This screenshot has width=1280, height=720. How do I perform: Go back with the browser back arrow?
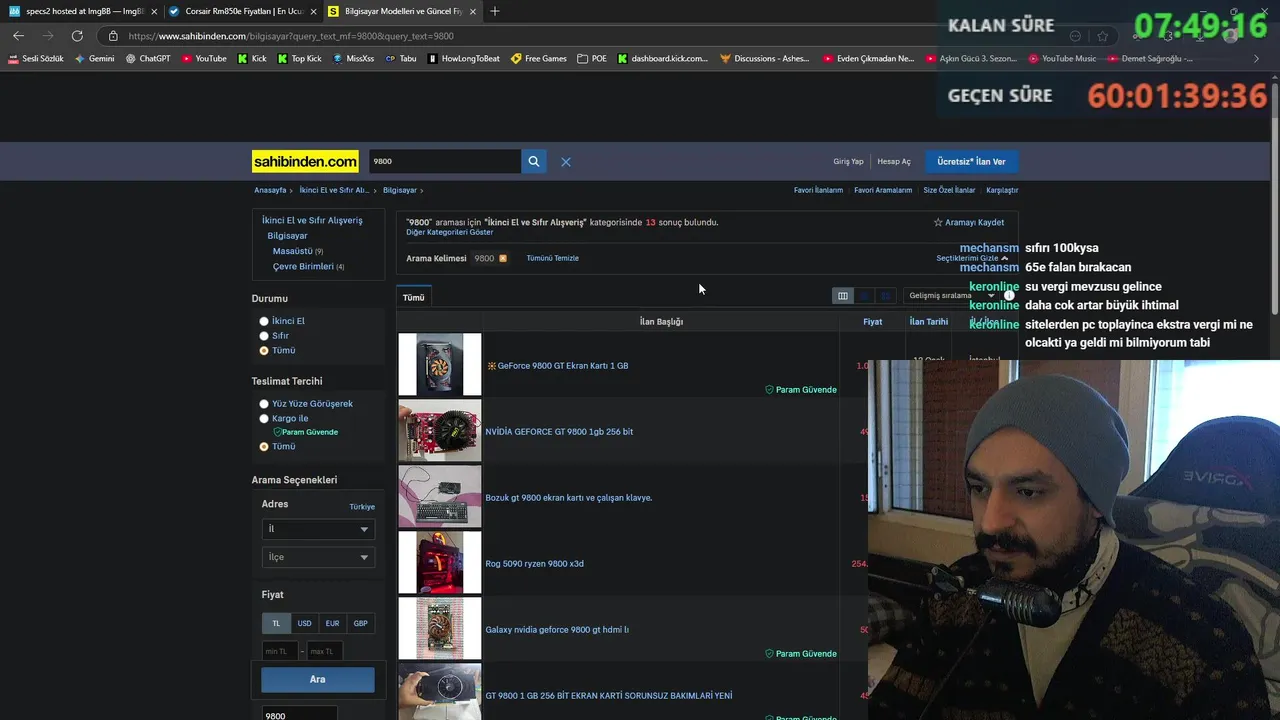pos(18,36)
